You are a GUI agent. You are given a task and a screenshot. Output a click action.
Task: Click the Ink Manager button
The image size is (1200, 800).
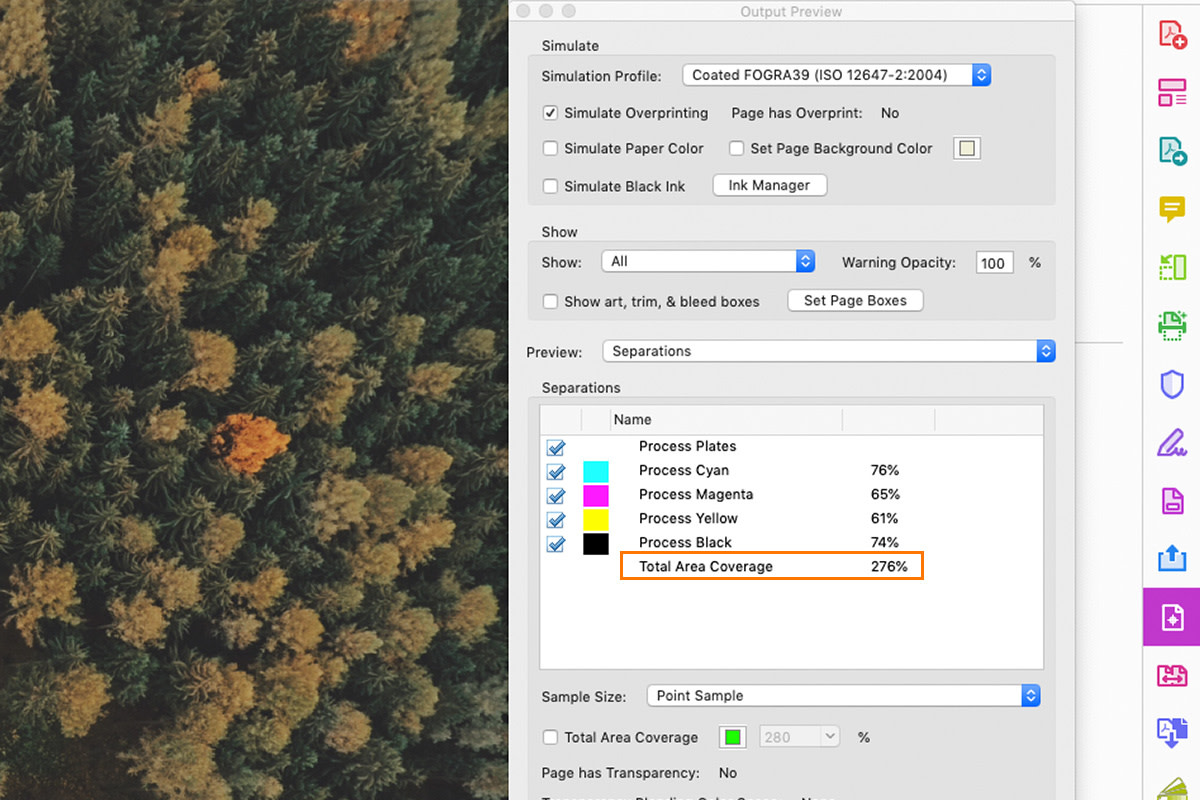coord(769,185)
